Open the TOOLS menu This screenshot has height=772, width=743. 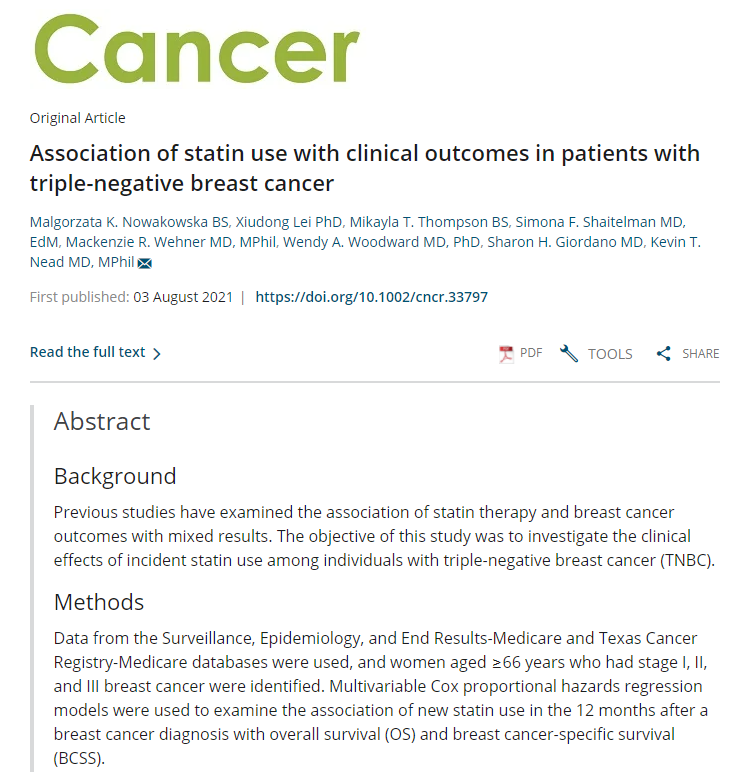point(609,353)
